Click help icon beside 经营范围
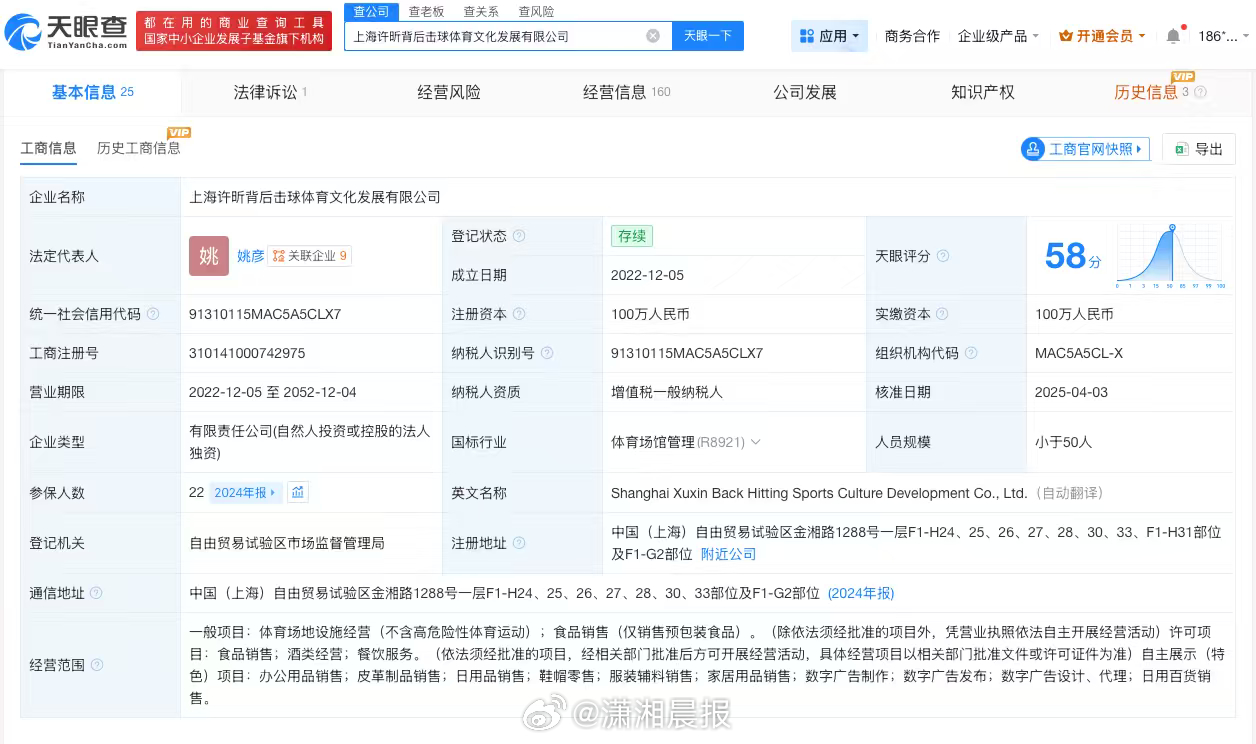Screen dimensions: 1256x744 pyautogui.click(x=97, y=665)
